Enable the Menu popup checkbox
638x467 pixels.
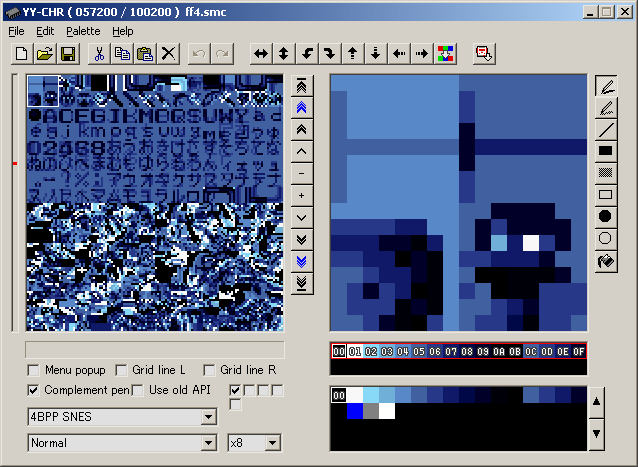click(x=34, y=371)
